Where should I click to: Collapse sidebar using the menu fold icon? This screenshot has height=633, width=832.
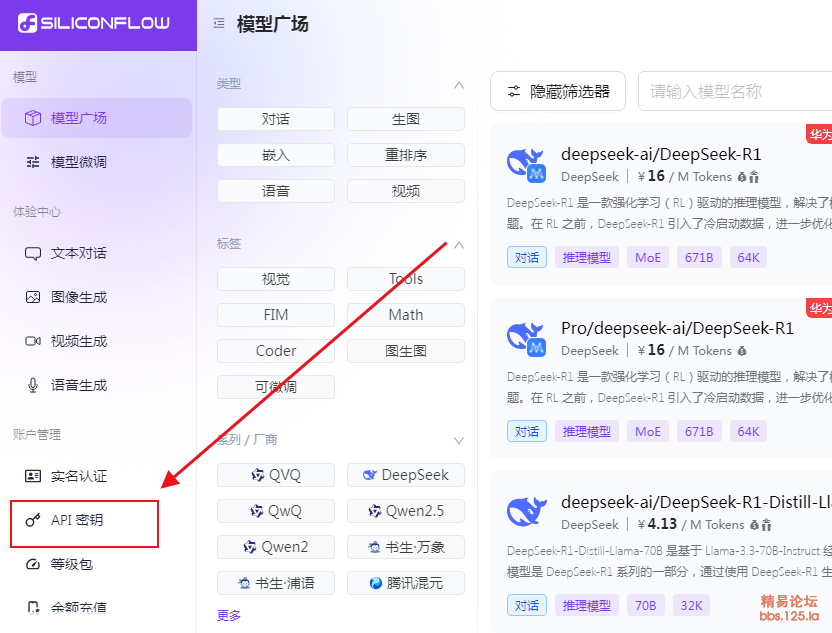click(x=218, y=24)
